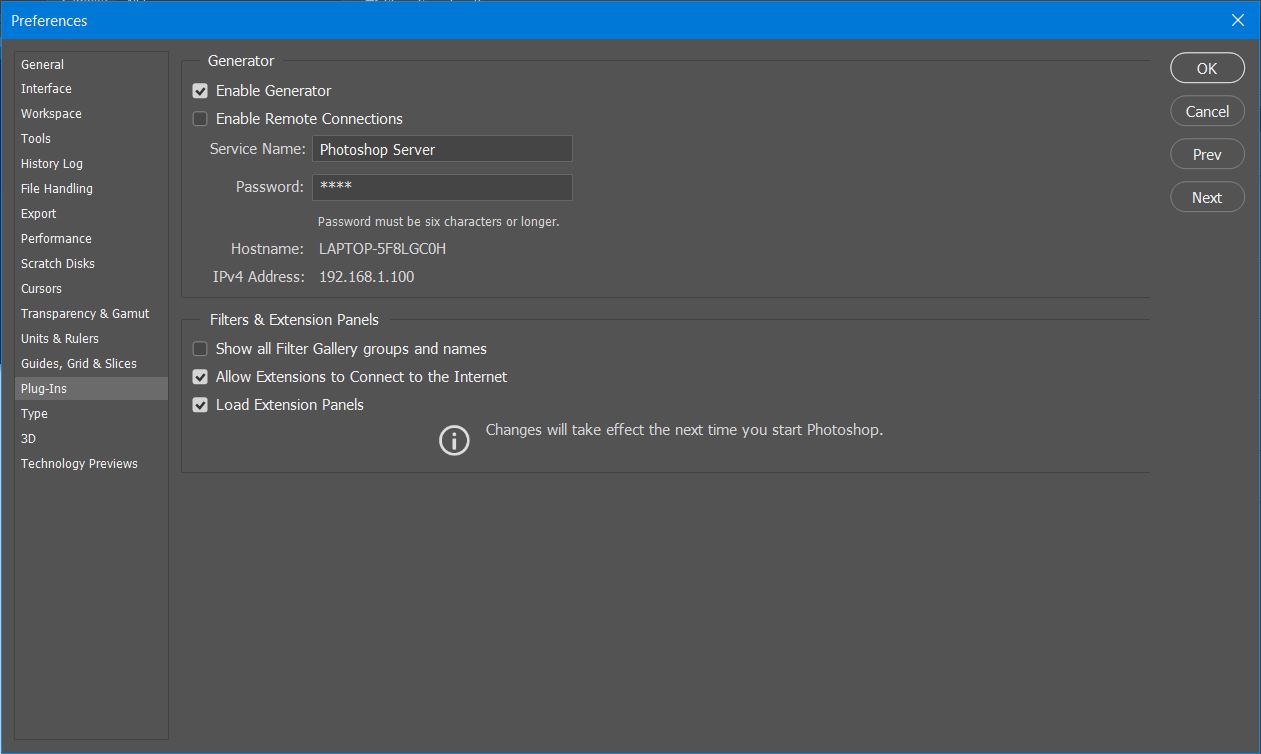Open Export preferences

click(91, 214)
